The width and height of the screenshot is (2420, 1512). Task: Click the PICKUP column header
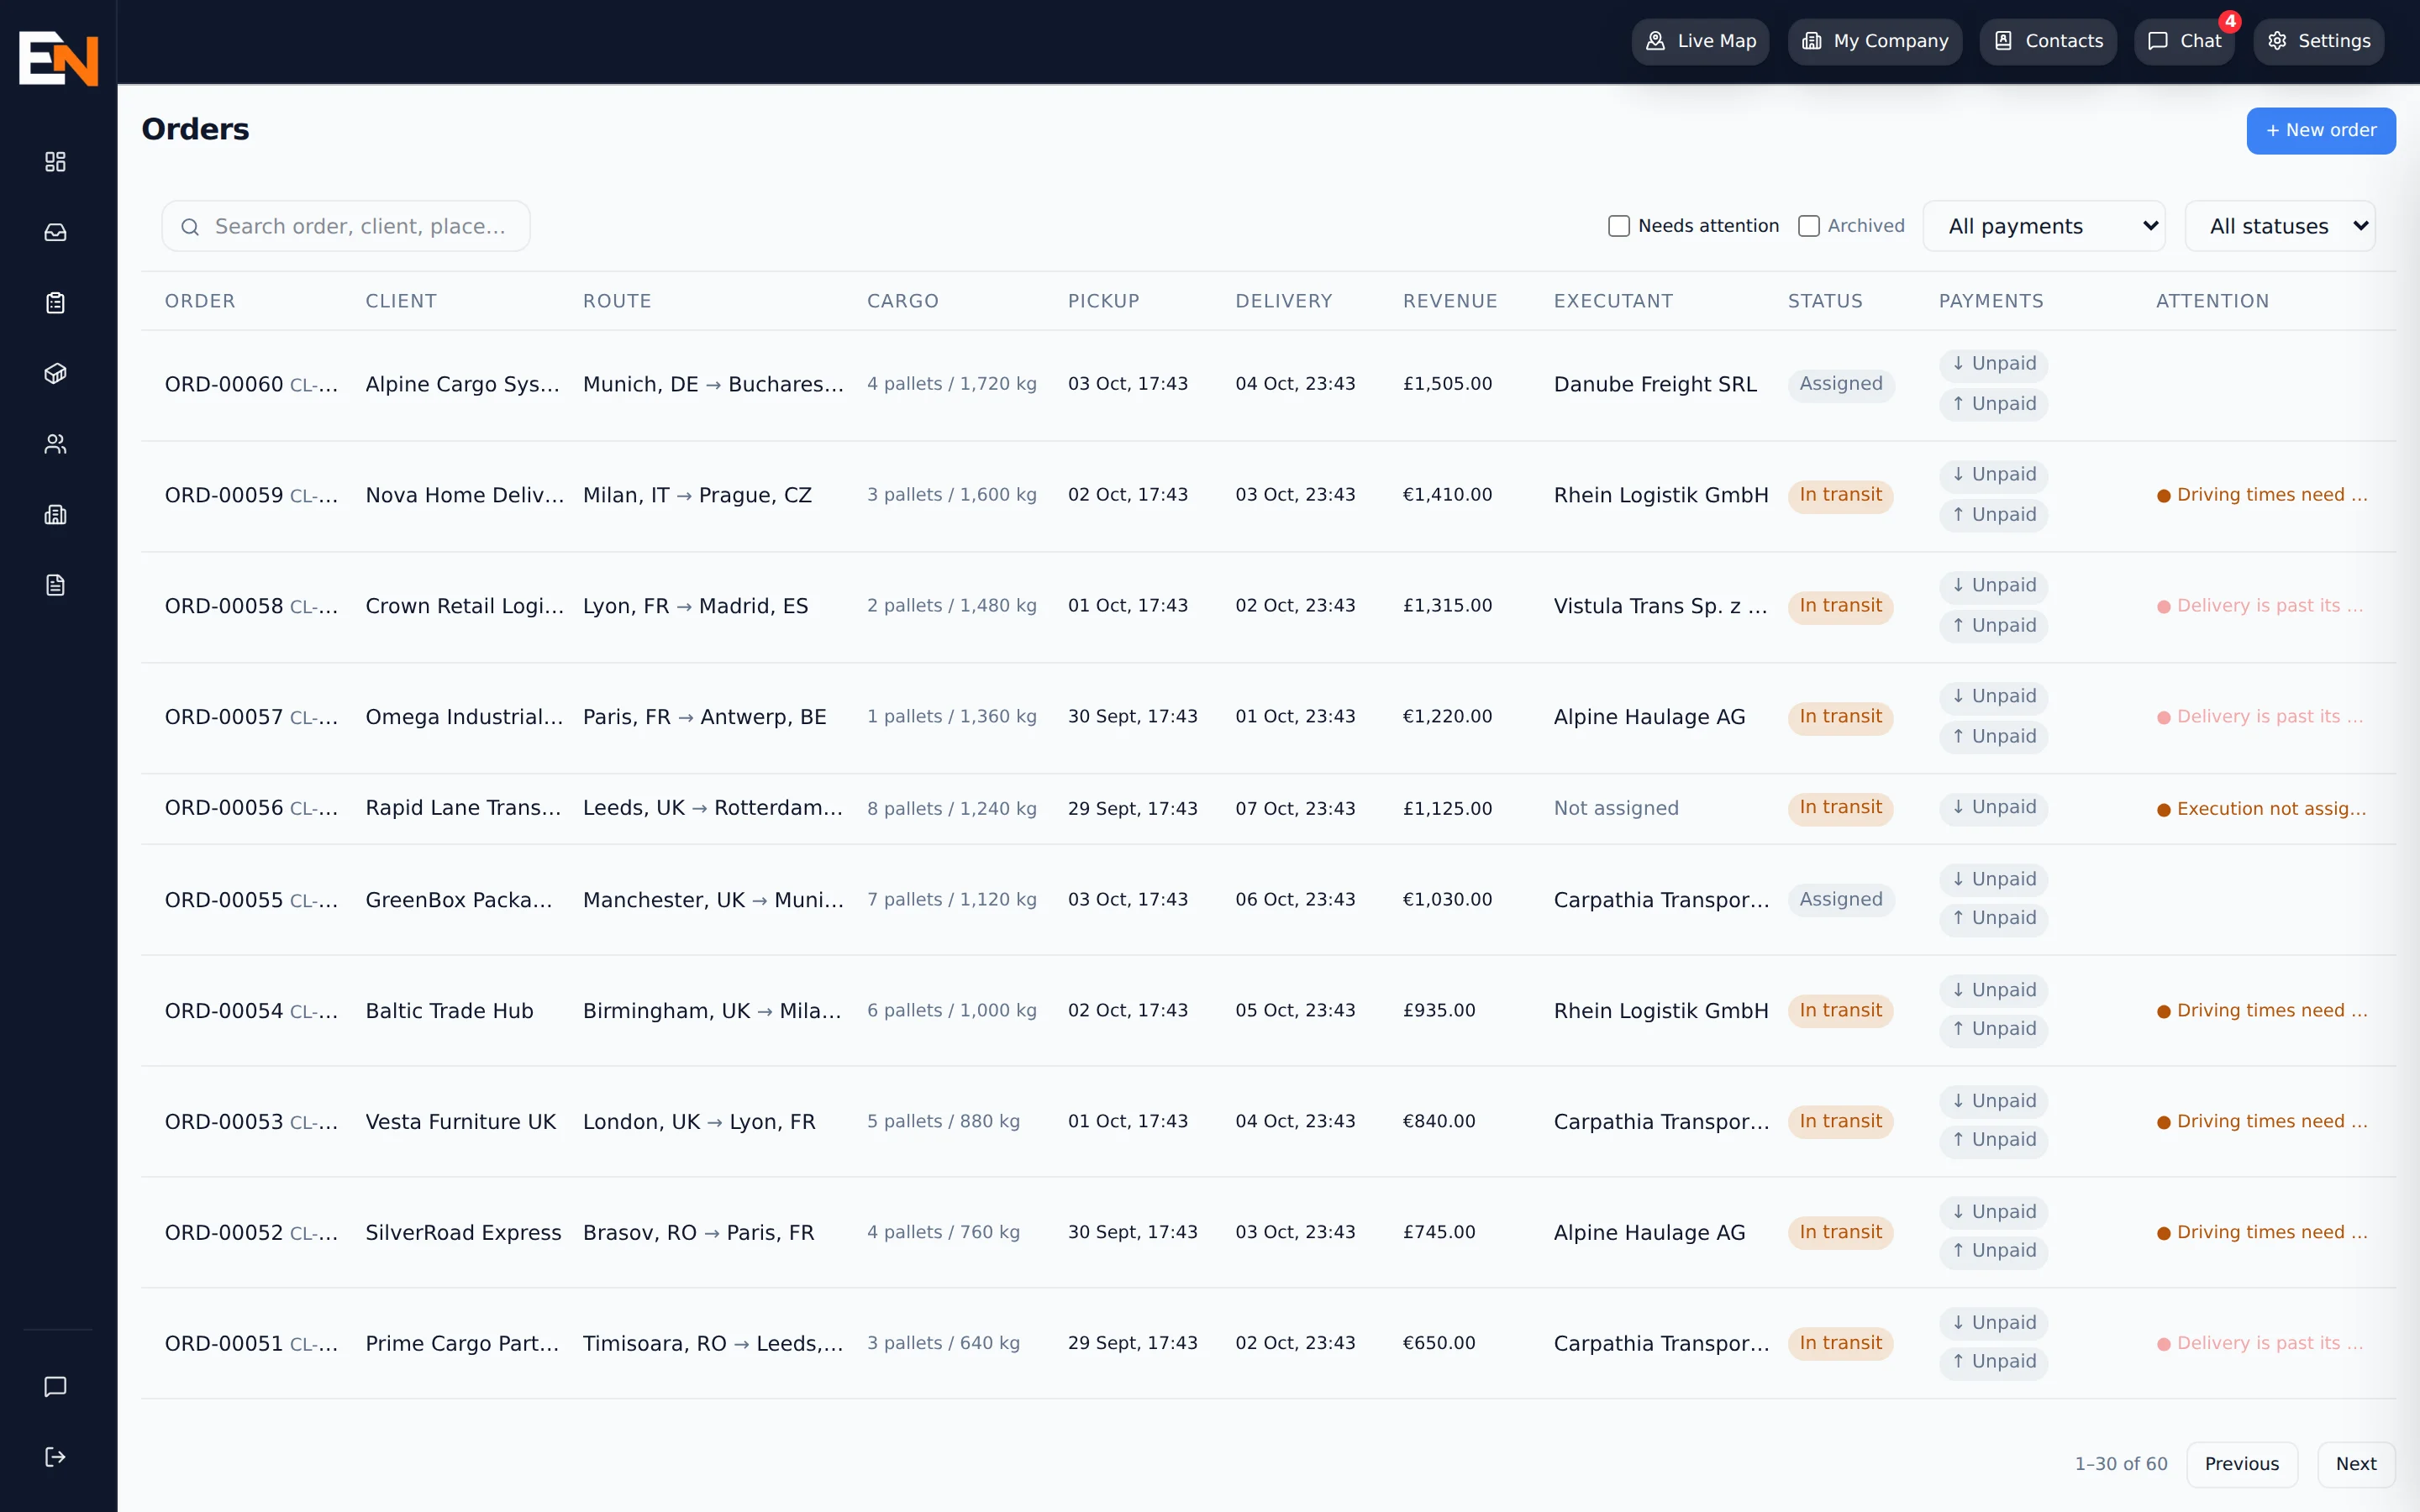(1103, 301)
